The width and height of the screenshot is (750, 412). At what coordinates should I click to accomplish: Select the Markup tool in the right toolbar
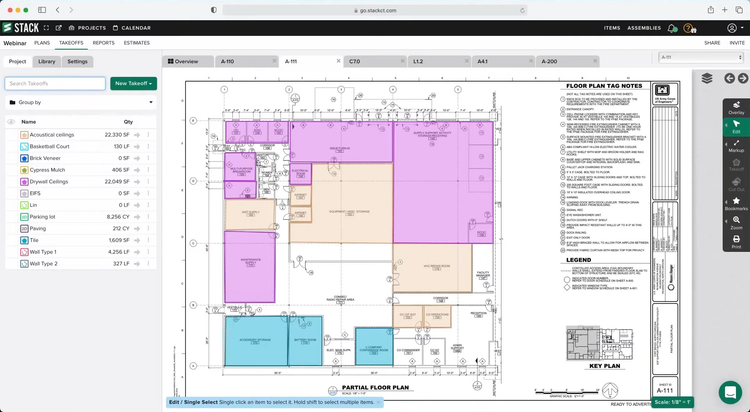(736, 145)
